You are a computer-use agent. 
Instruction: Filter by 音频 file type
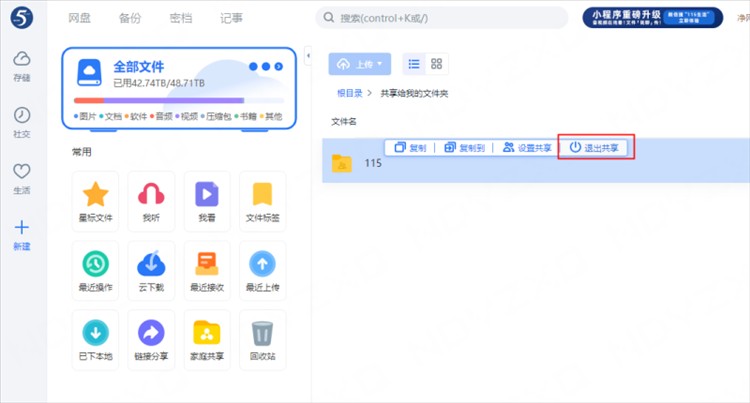point(161,116)
